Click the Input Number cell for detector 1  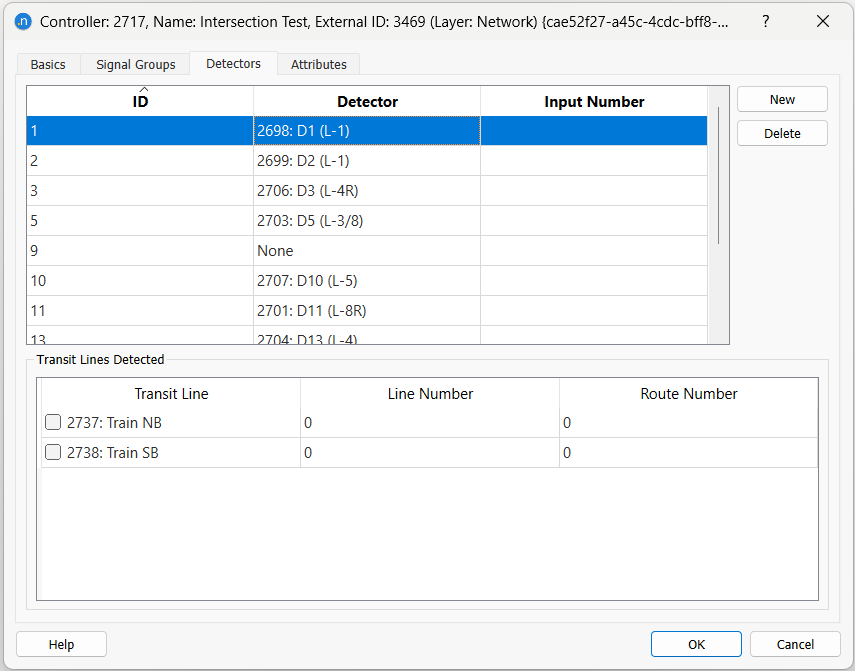click(x=593, y=130)
